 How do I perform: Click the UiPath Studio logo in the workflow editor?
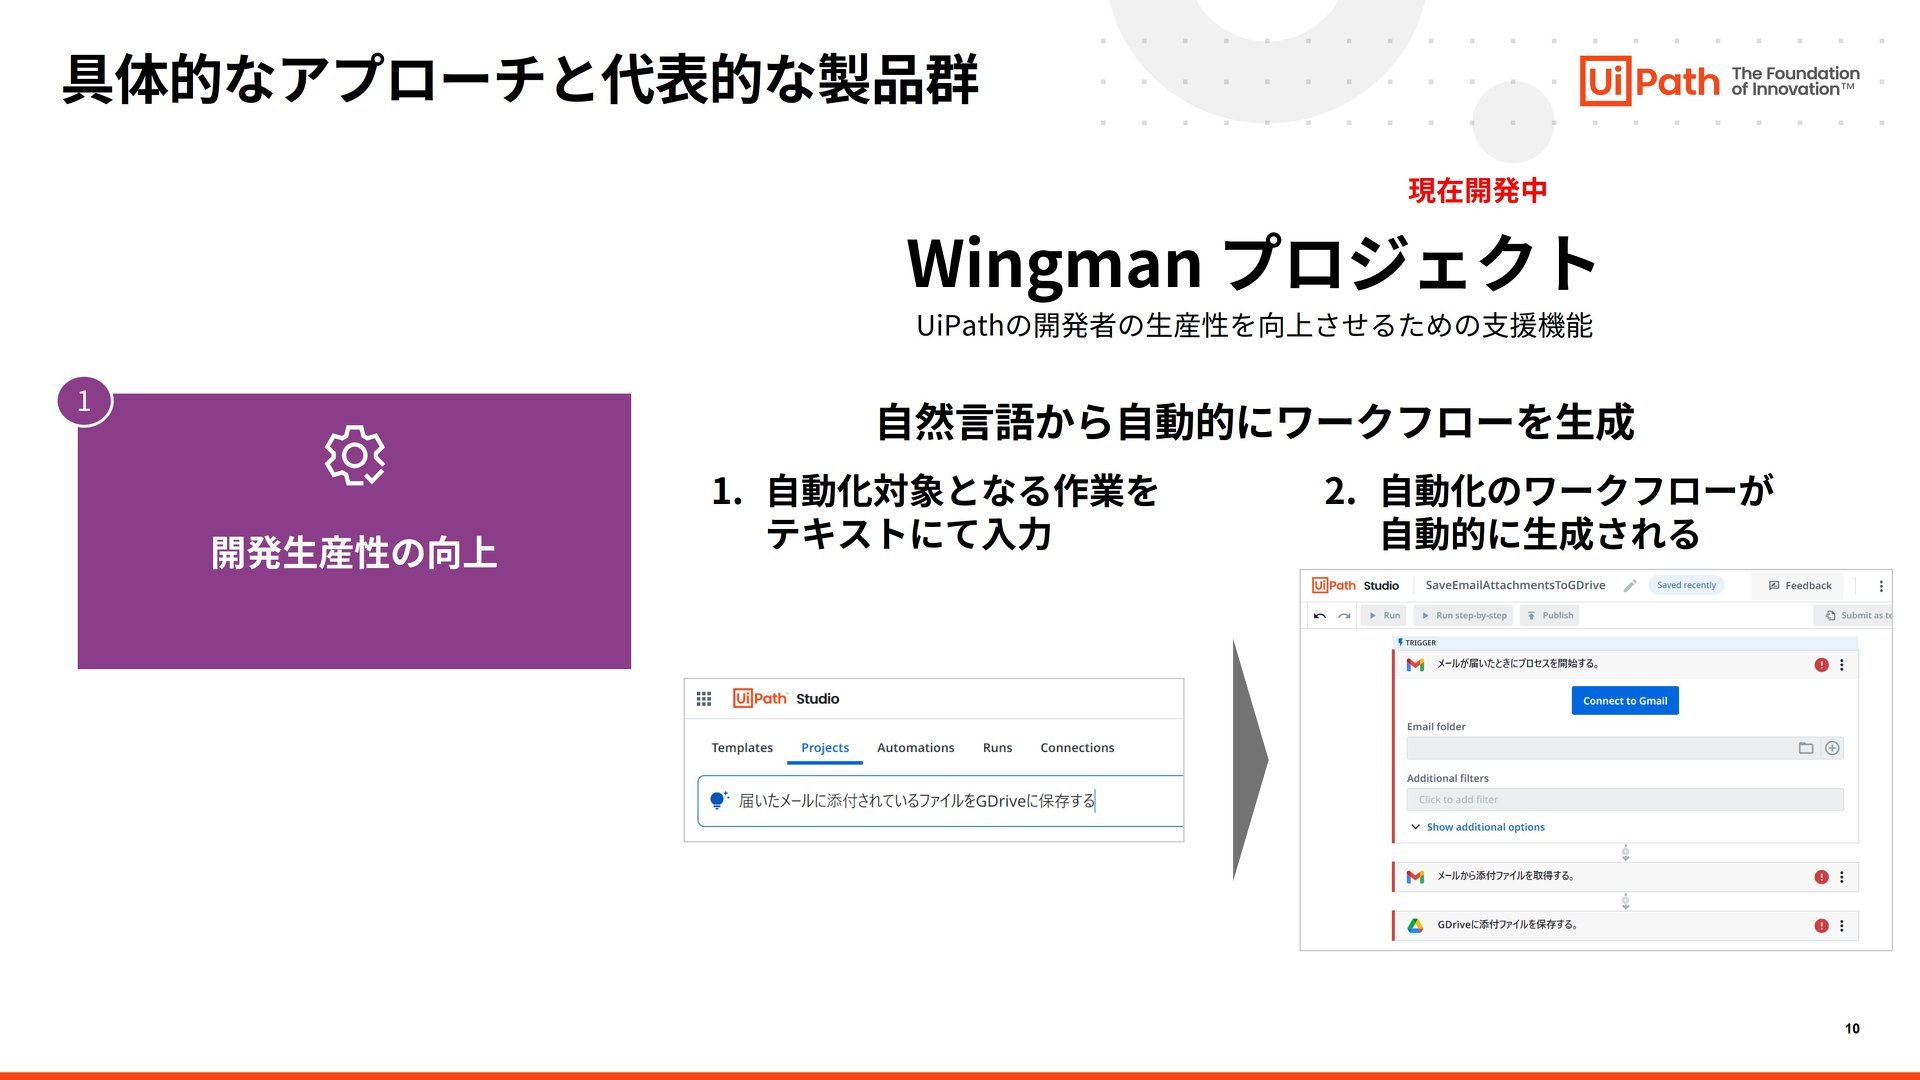[1355, 586]
